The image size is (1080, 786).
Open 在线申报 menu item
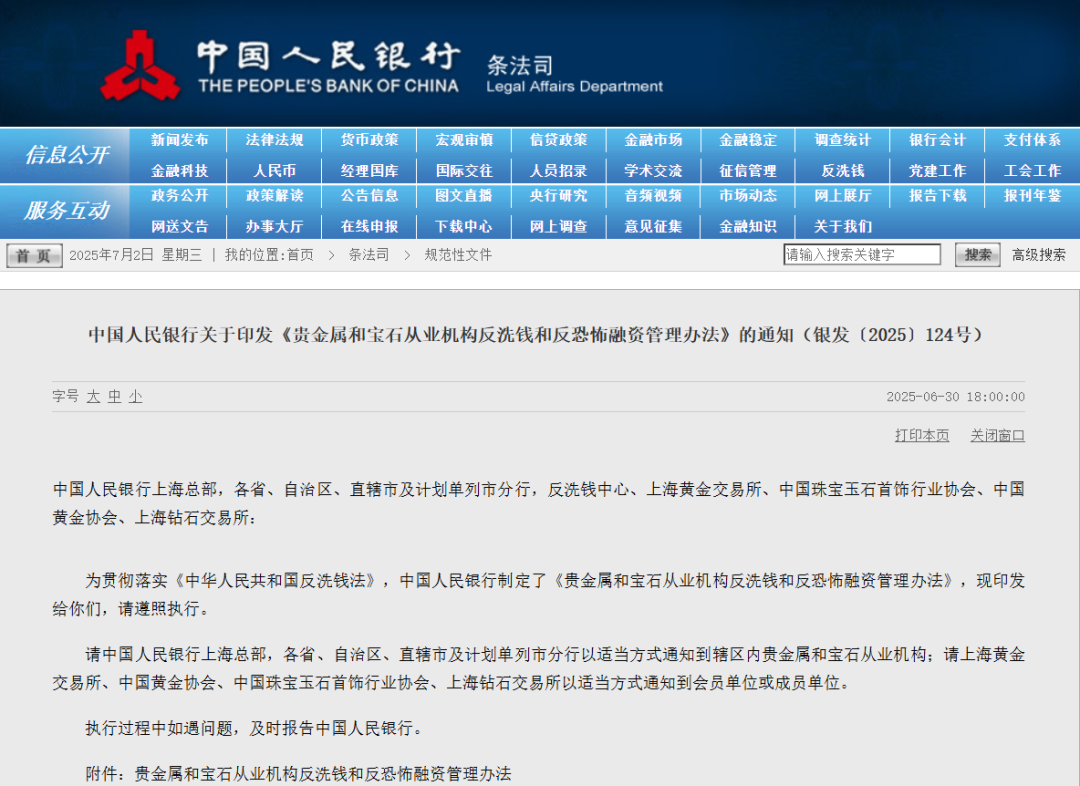pos(369,226)
